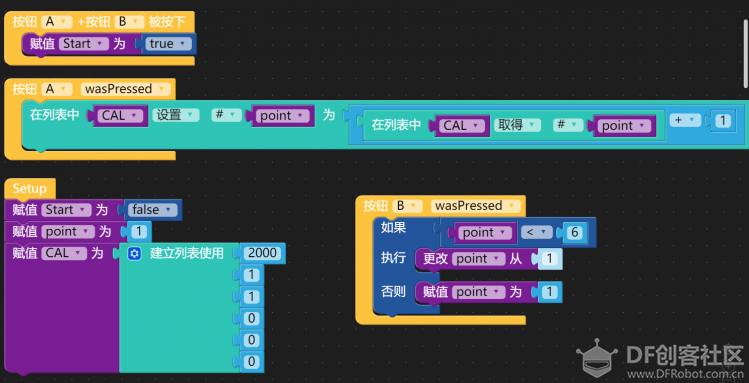The width and height of the screenshot is (749, 383).
Task: Open the CAL variable dropdown in Setup
Action: click(x=64, y=254)
